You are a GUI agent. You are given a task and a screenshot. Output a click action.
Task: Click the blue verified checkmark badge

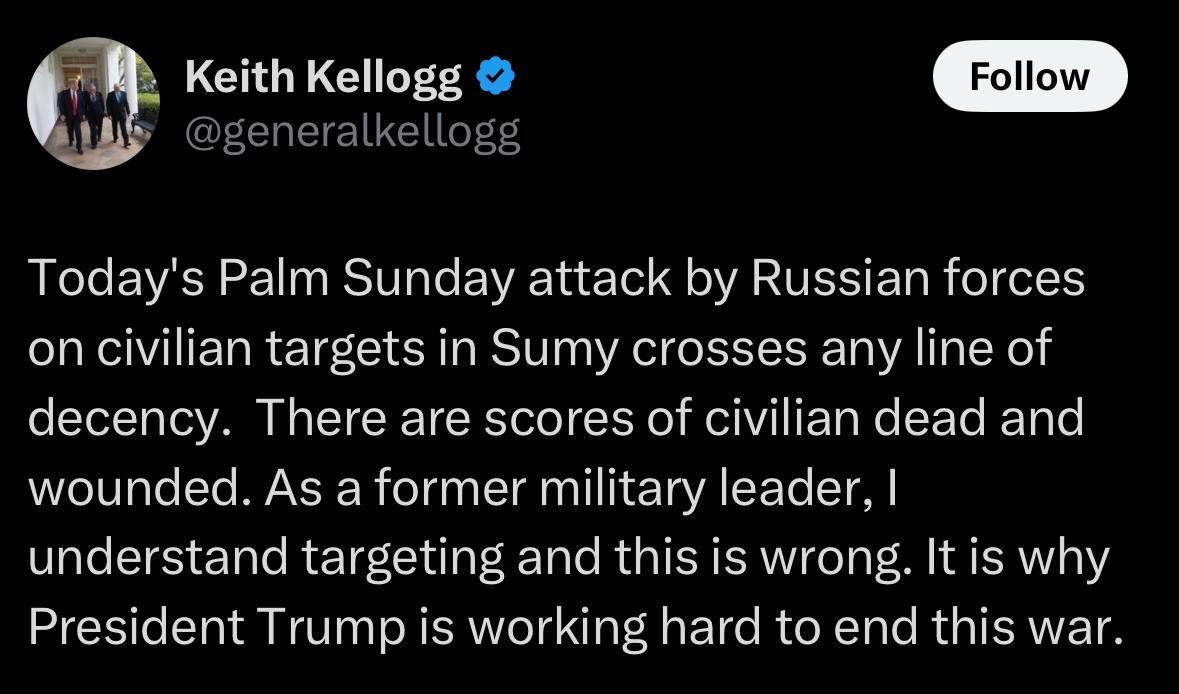point(495,77)
